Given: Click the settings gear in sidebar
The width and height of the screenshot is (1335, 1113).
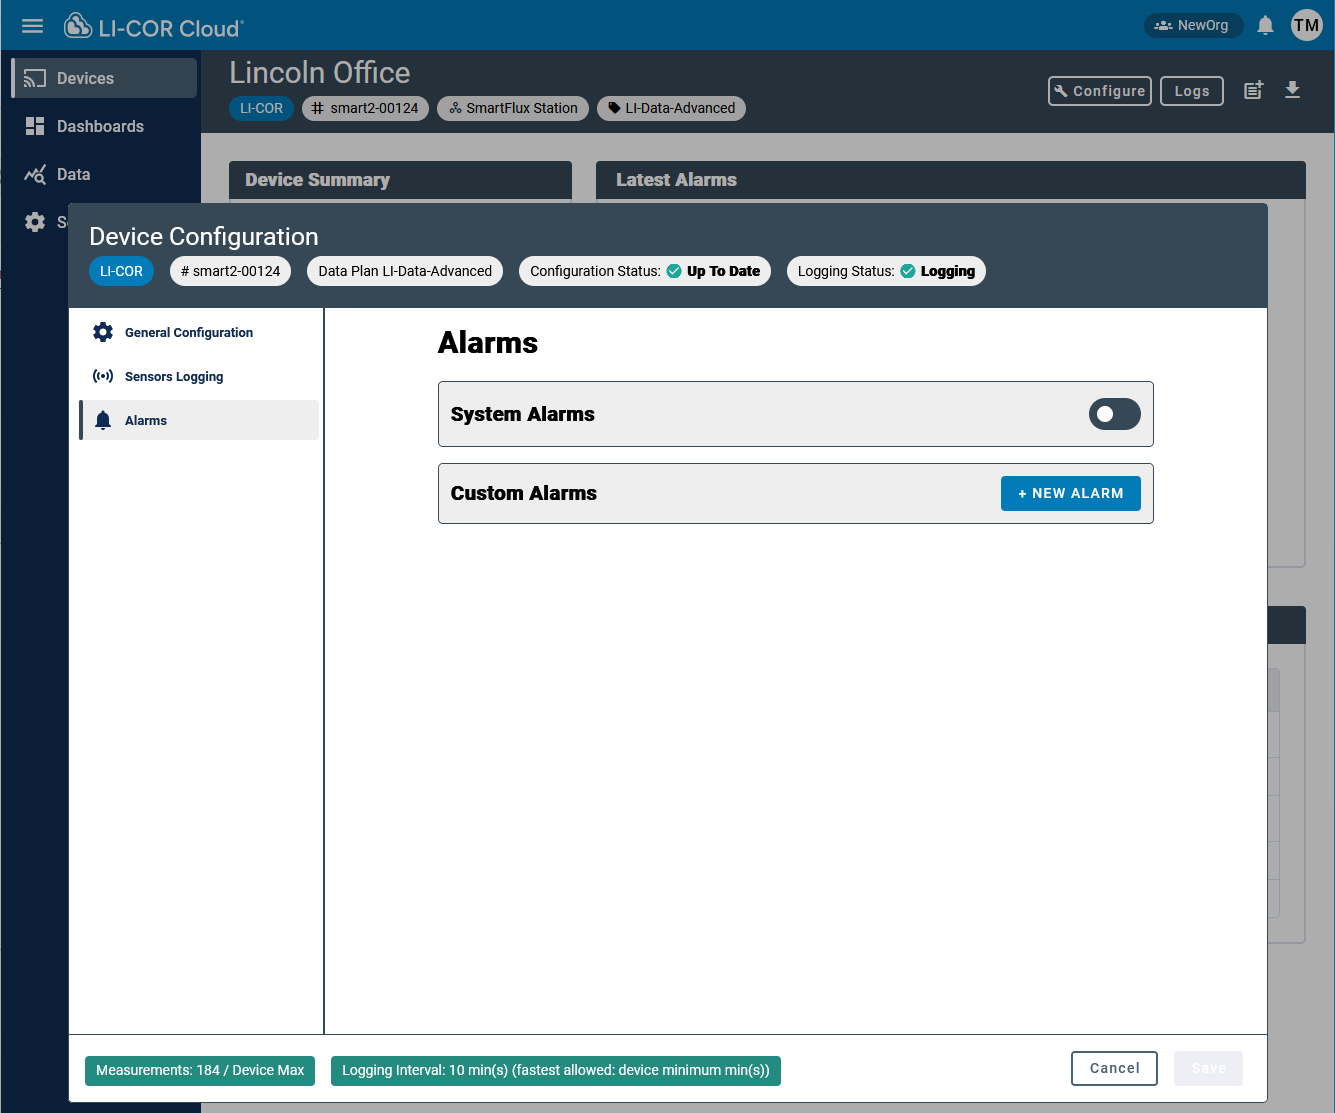Looking at the screenshot, I should (35, 222).
